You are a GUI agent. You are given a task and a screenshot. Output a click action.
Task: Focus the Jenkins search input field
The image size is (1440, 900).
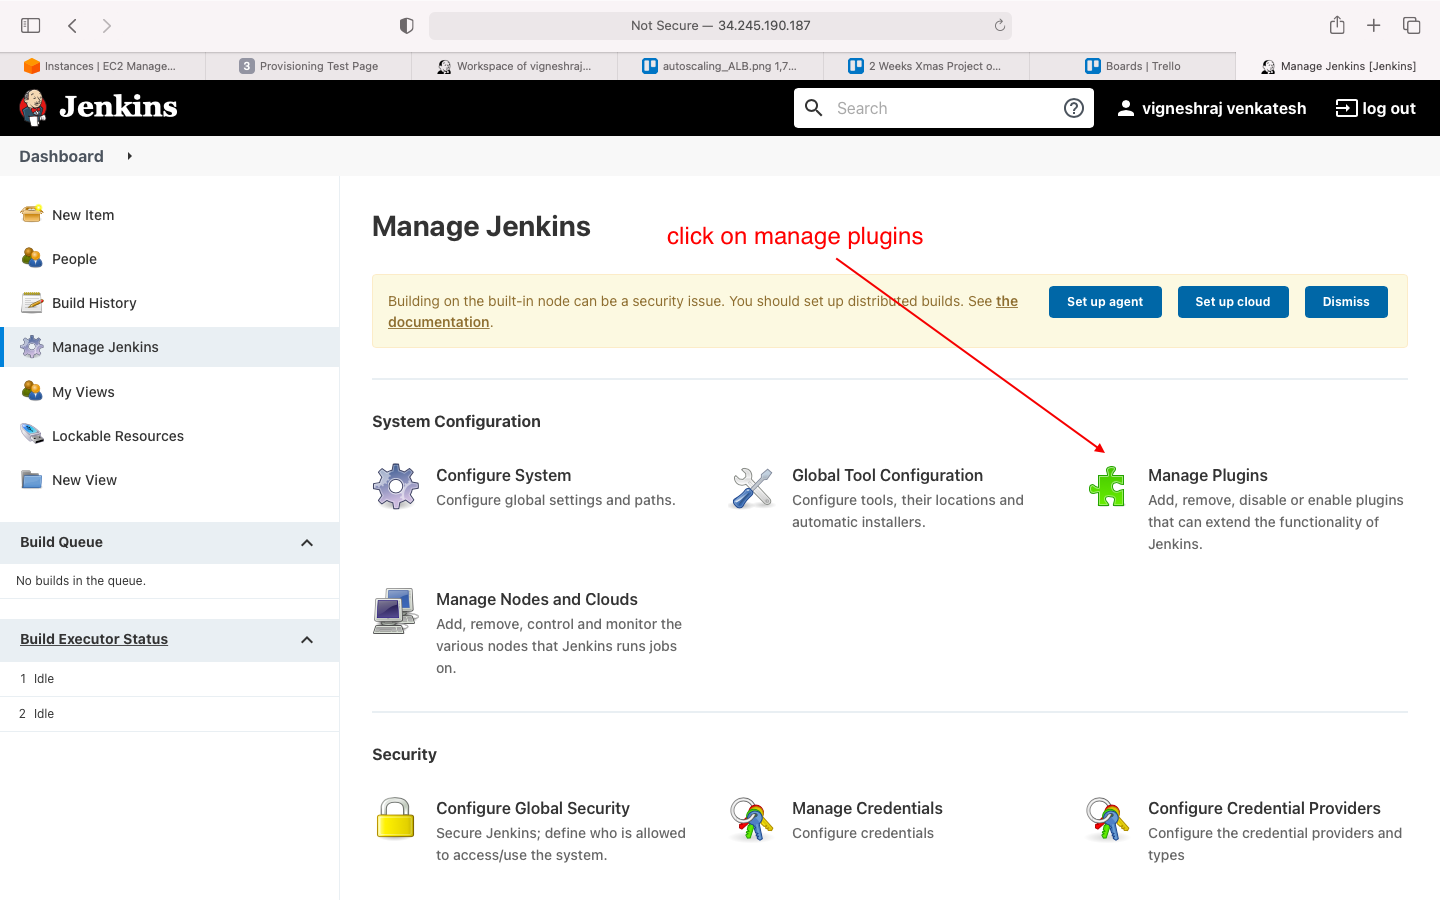(x=943, y=108)
